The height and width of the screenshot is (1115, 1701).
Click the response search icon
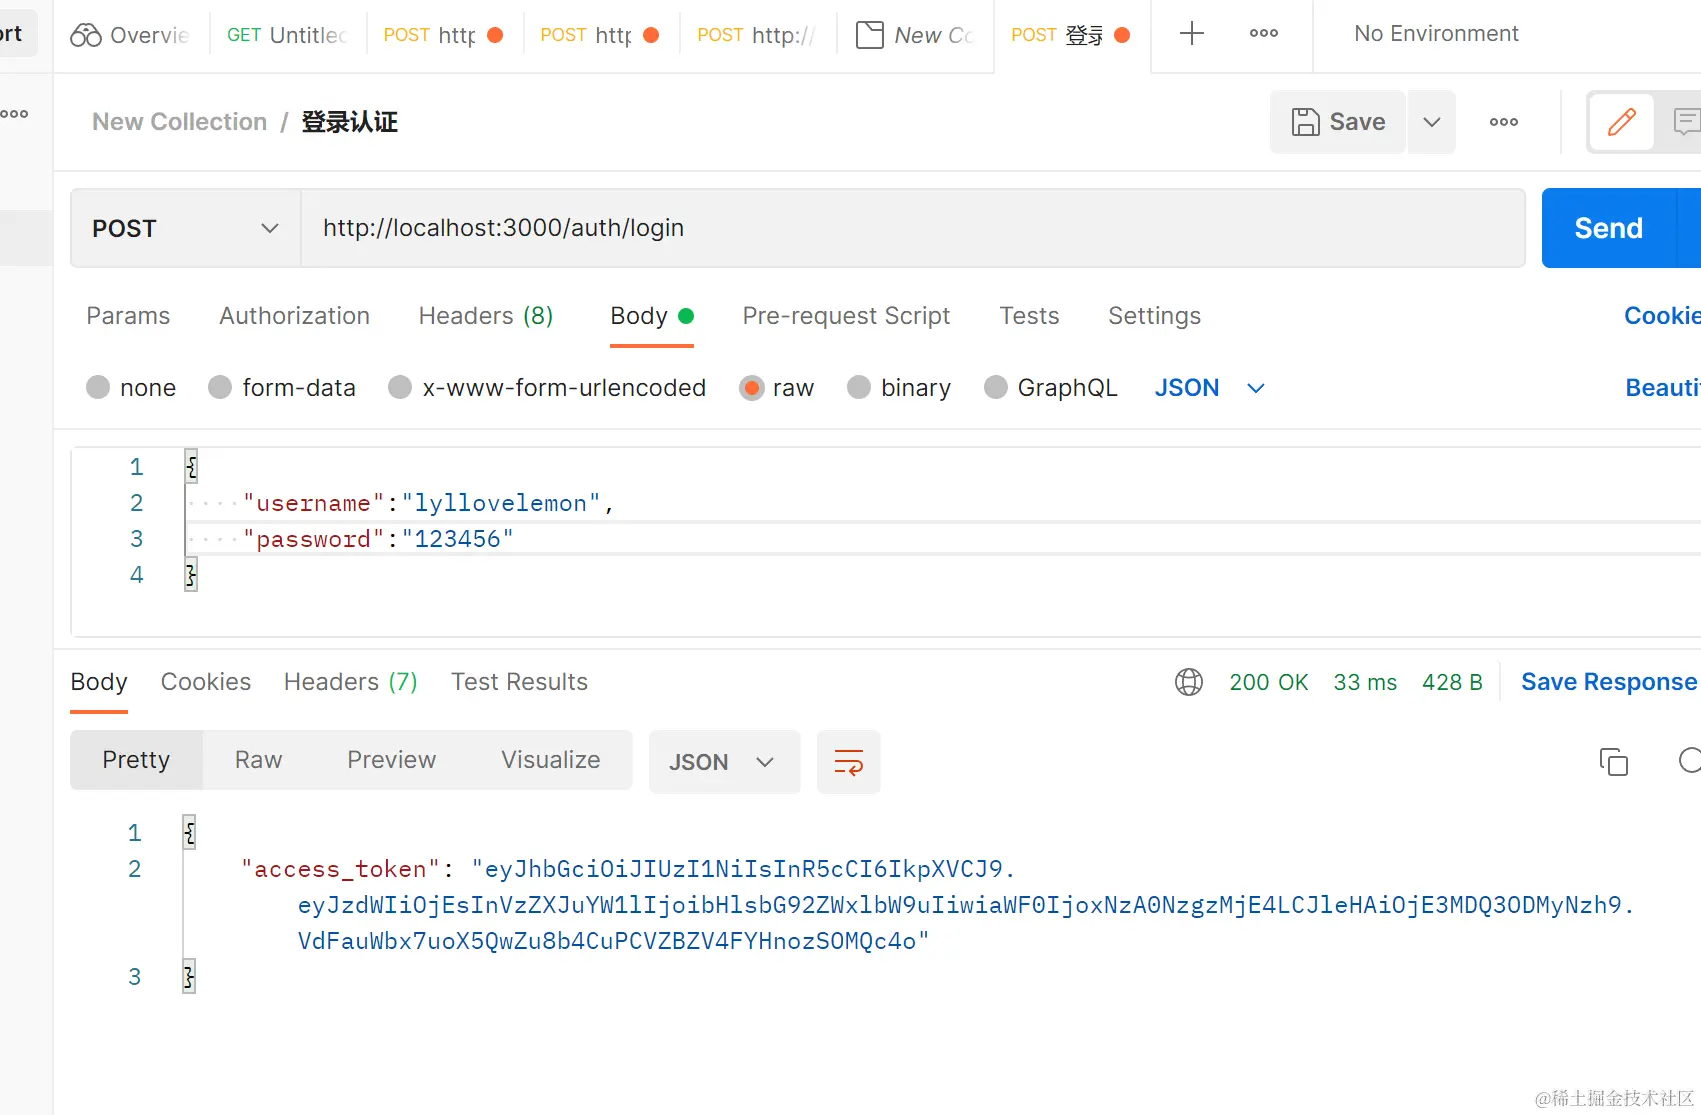pyautogui.click(x=1689, y=761)
